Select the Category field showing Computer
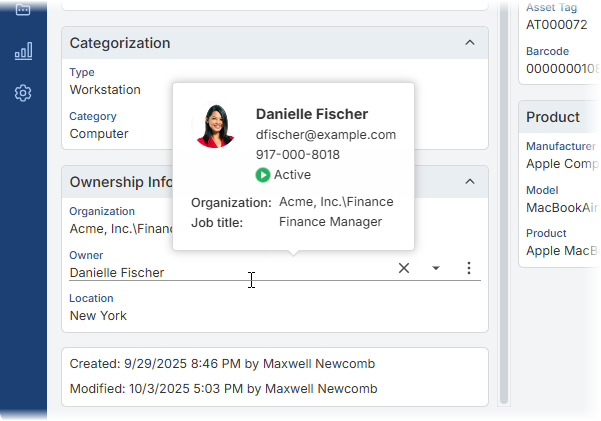 tap(99, 133)
